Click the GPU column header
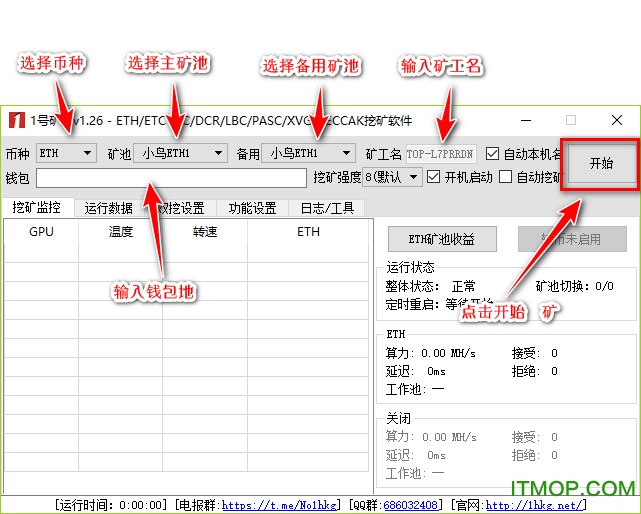The height and width of the screenshot is (514, 641). pos(41,232)
